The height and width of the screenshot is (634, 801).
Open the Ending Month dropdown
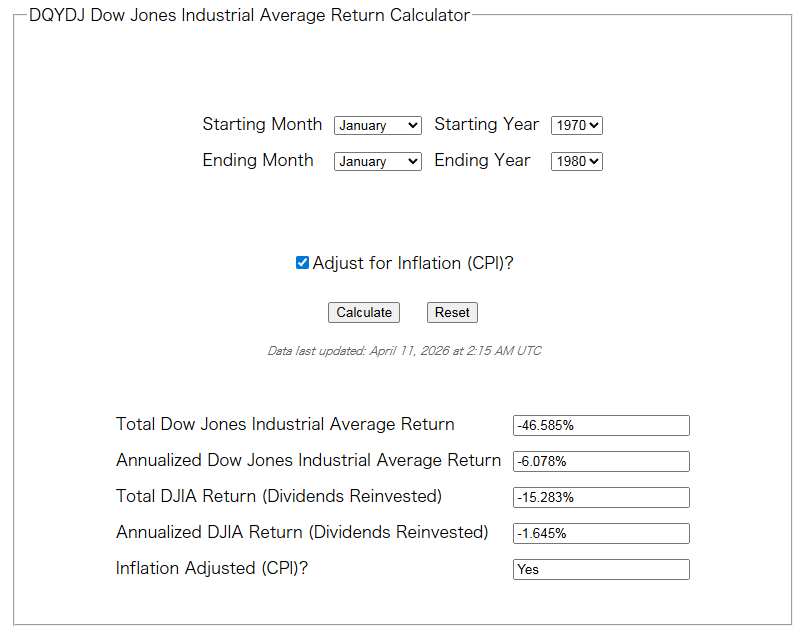[x=377, y=161]
